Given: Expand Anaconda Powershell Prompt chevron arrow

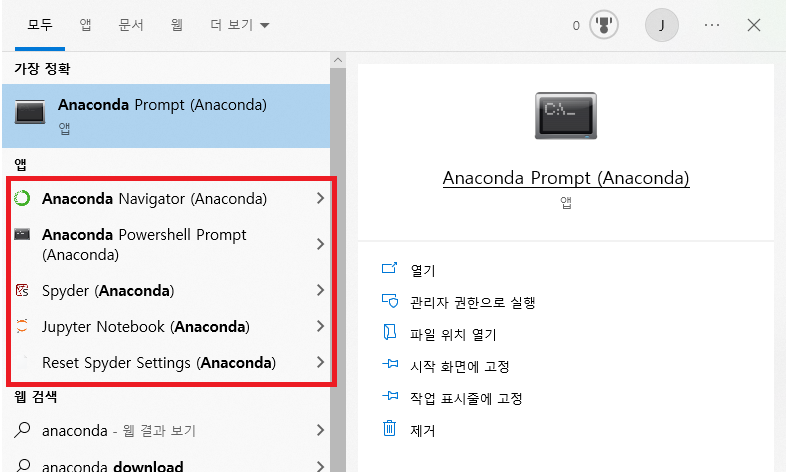Looking at the screenshot, I should point(320,244).
